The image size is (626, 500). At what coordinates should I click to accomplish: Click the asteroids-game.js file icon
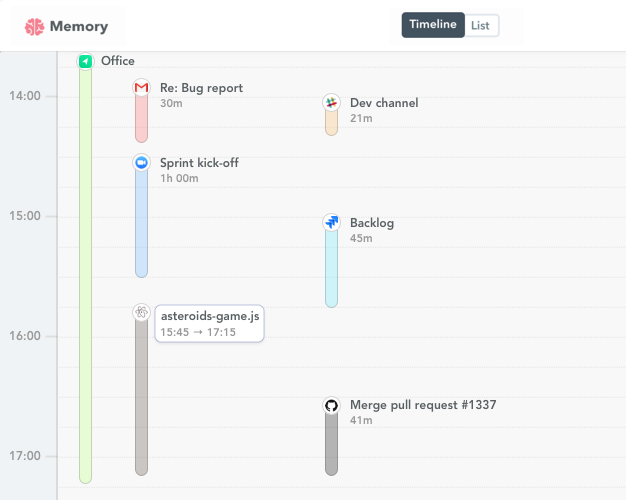(x=141, y=313)
